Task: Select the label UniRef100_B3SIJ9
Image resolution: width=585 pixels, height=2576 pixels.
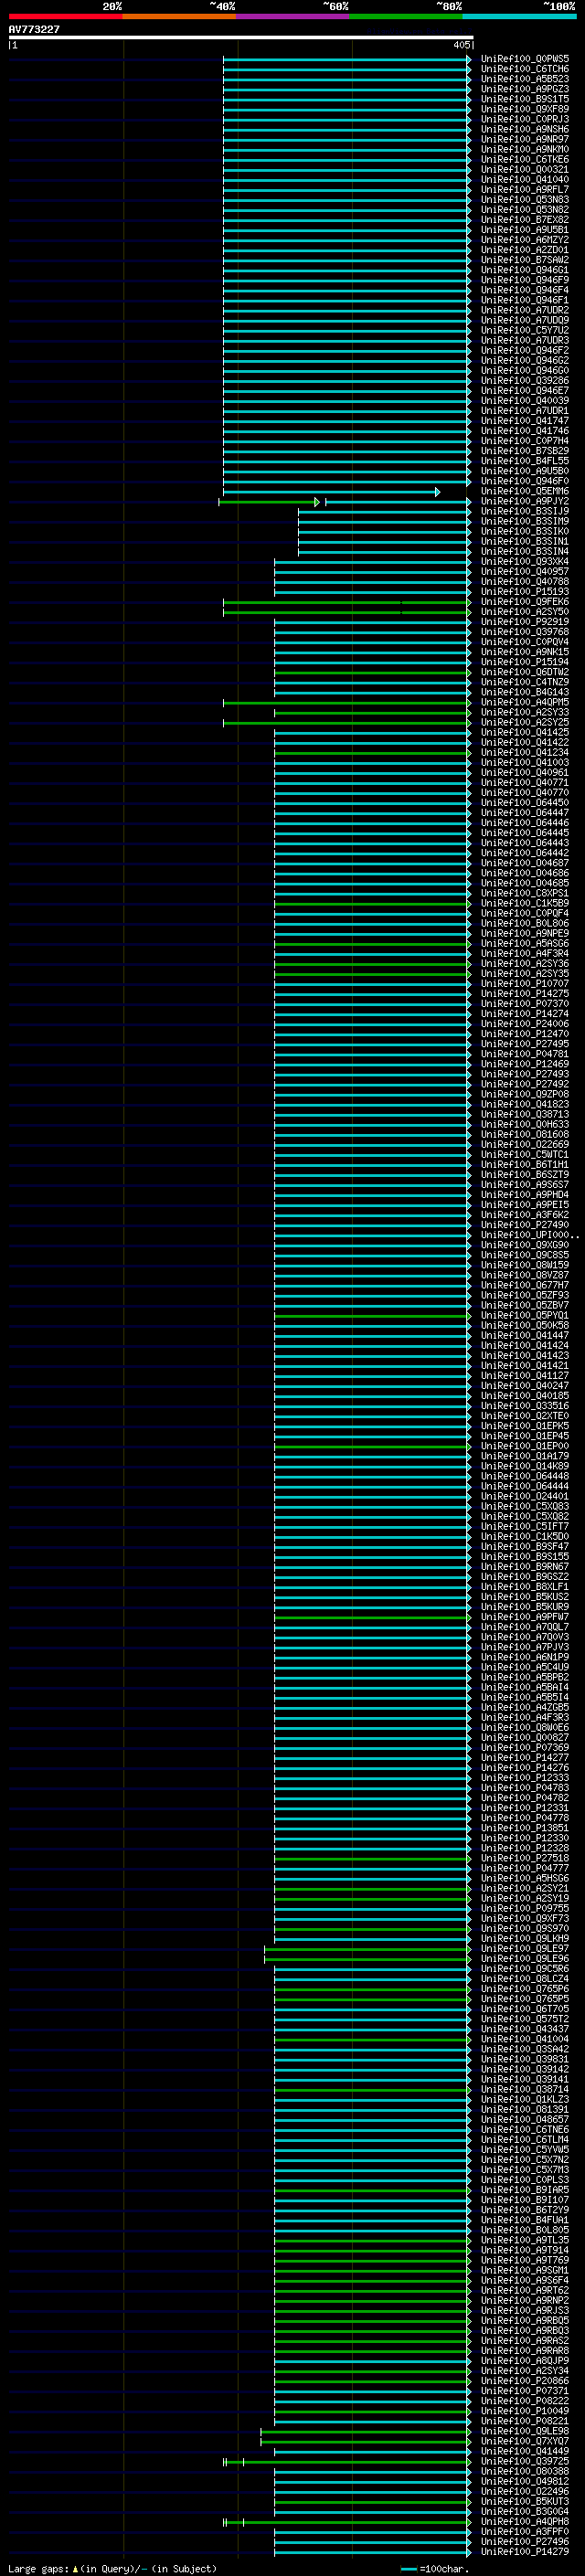Action: (x=525, y=511)
